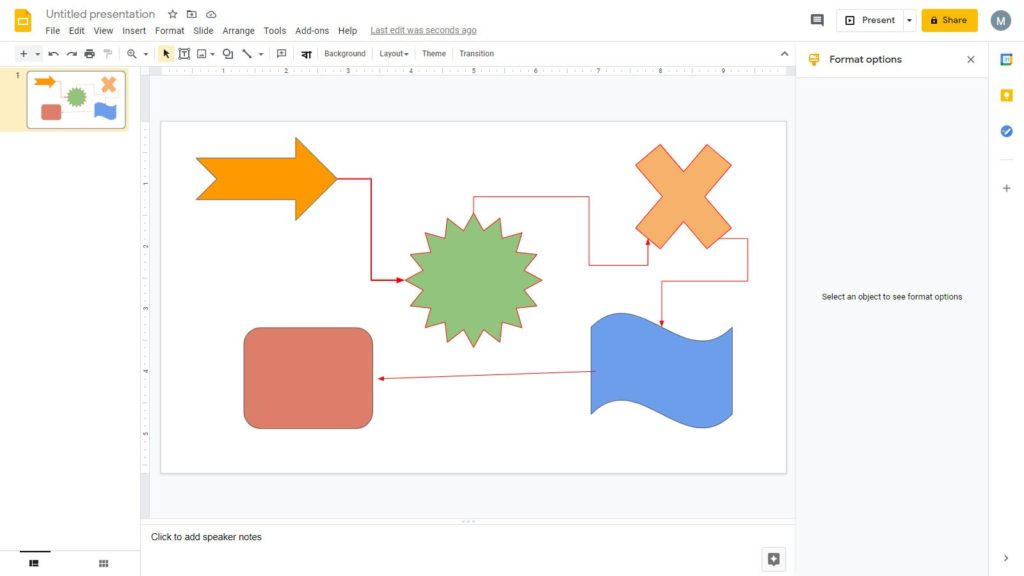The height and width of the screenshot is (576, 1024).
Task: Open the File menu
Action: [52, 31]
